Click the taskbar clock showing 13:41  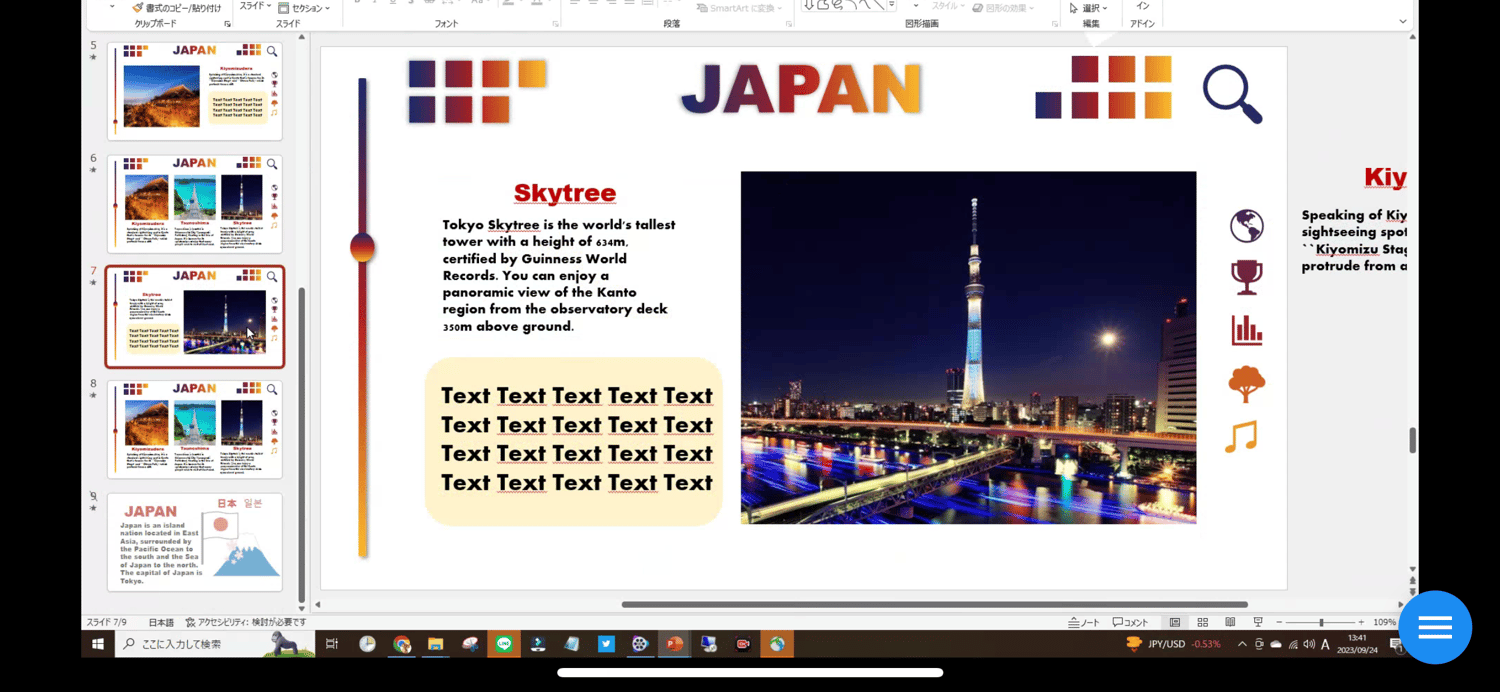point(1357,643)
